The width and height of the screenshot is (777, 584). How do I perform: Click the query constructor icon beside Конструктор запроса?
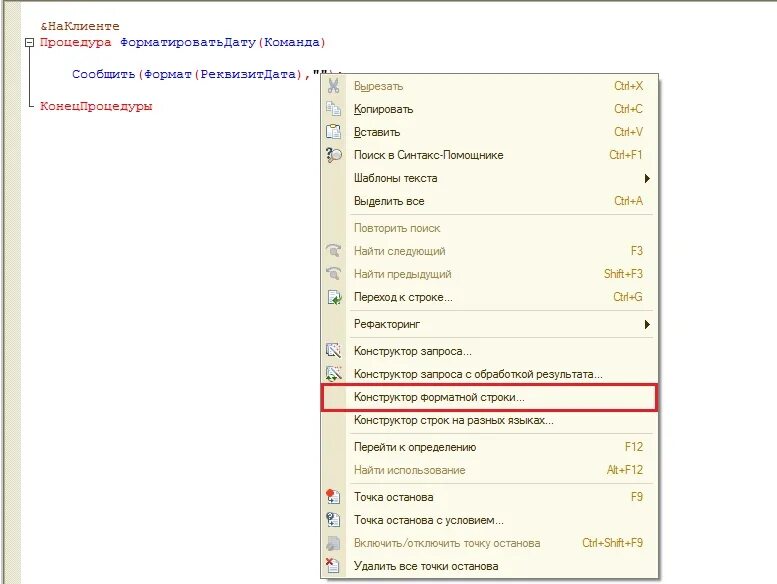333,351
